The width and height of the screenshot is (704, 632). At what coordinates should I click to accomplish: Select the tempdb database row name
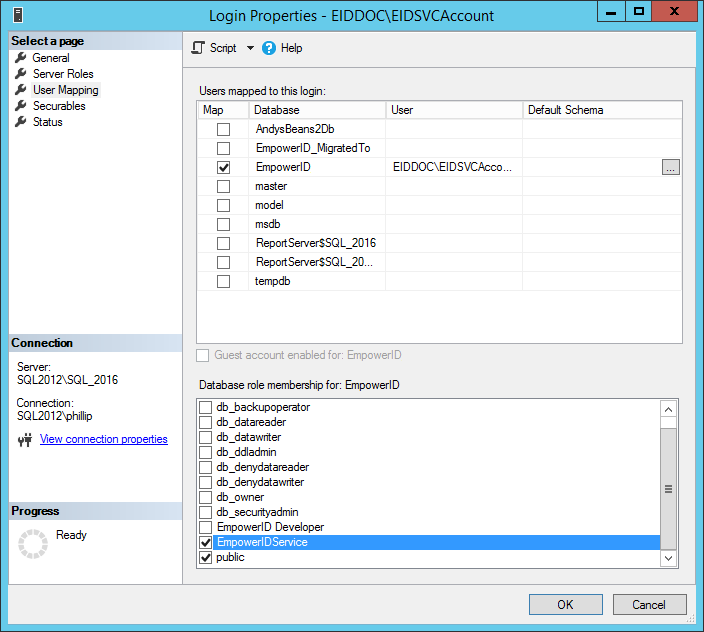pyautogui.click(x=273, y=281)
